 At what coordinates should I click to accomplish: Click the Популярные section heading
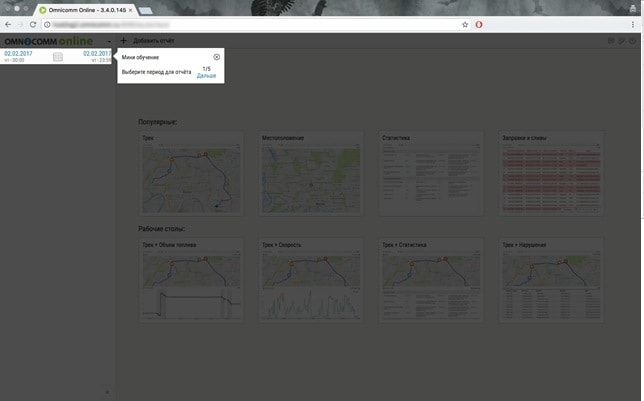pos(158,122)
